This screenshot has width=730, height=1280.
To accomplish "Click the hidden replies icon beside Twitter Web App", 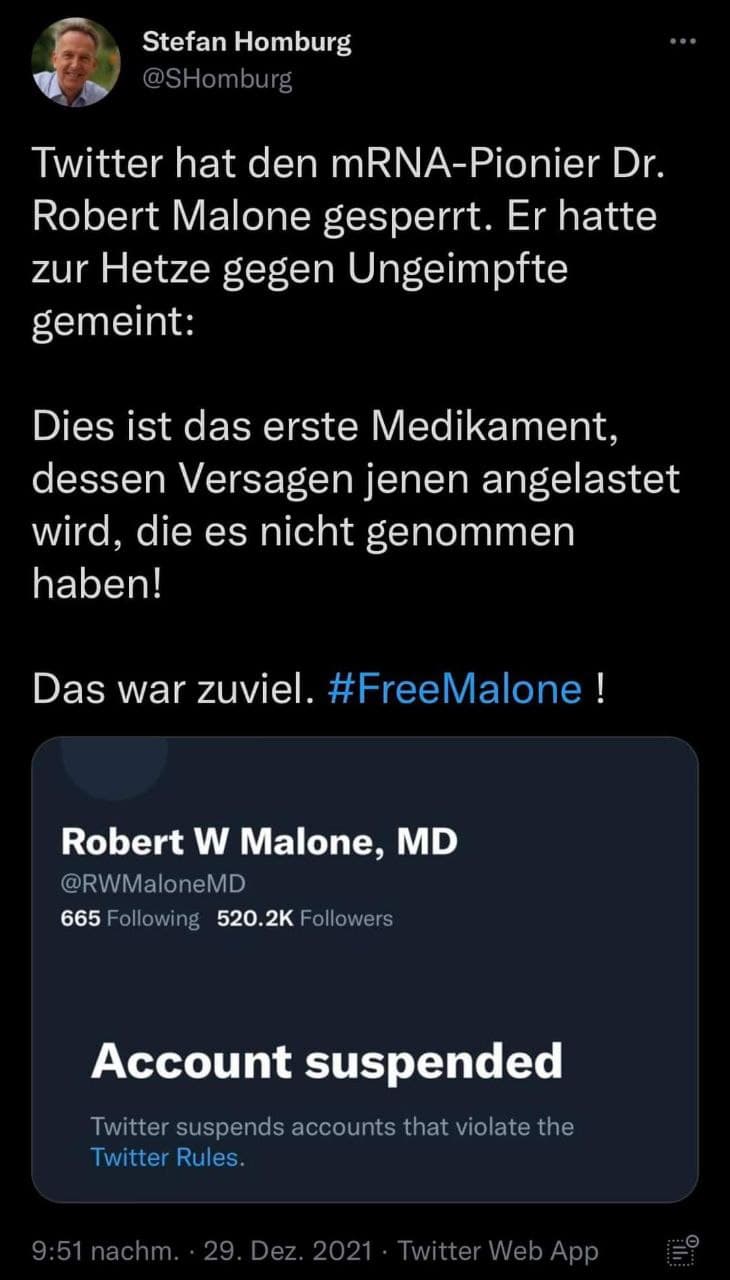I will (682, 1250).
